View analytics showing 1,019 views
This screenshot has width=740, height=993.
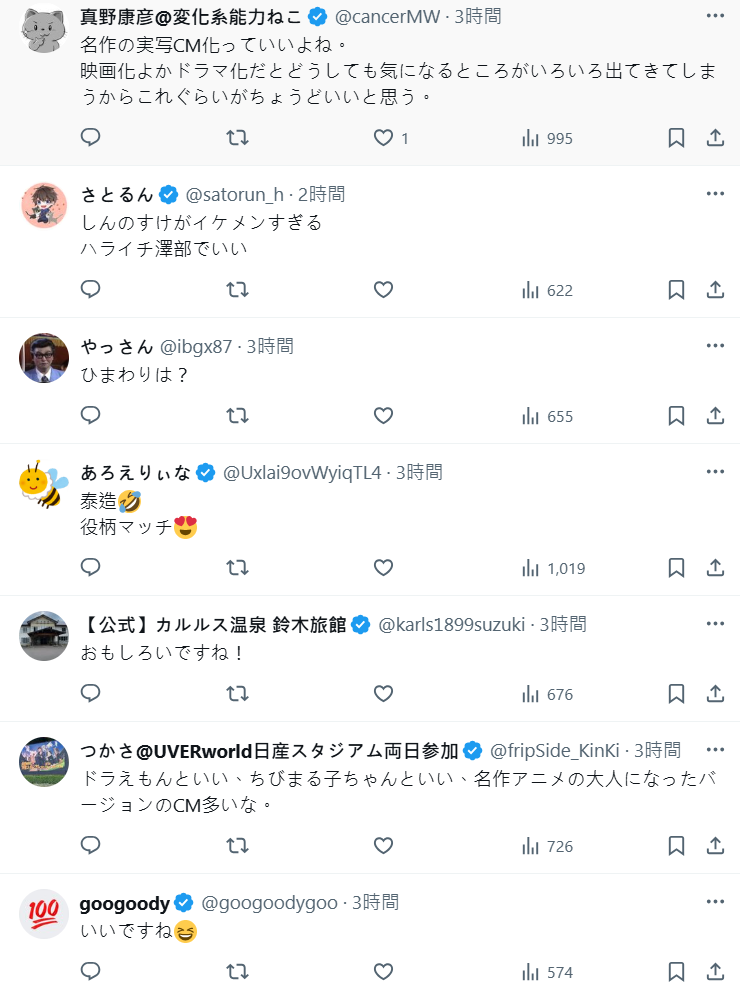(552, 568)
